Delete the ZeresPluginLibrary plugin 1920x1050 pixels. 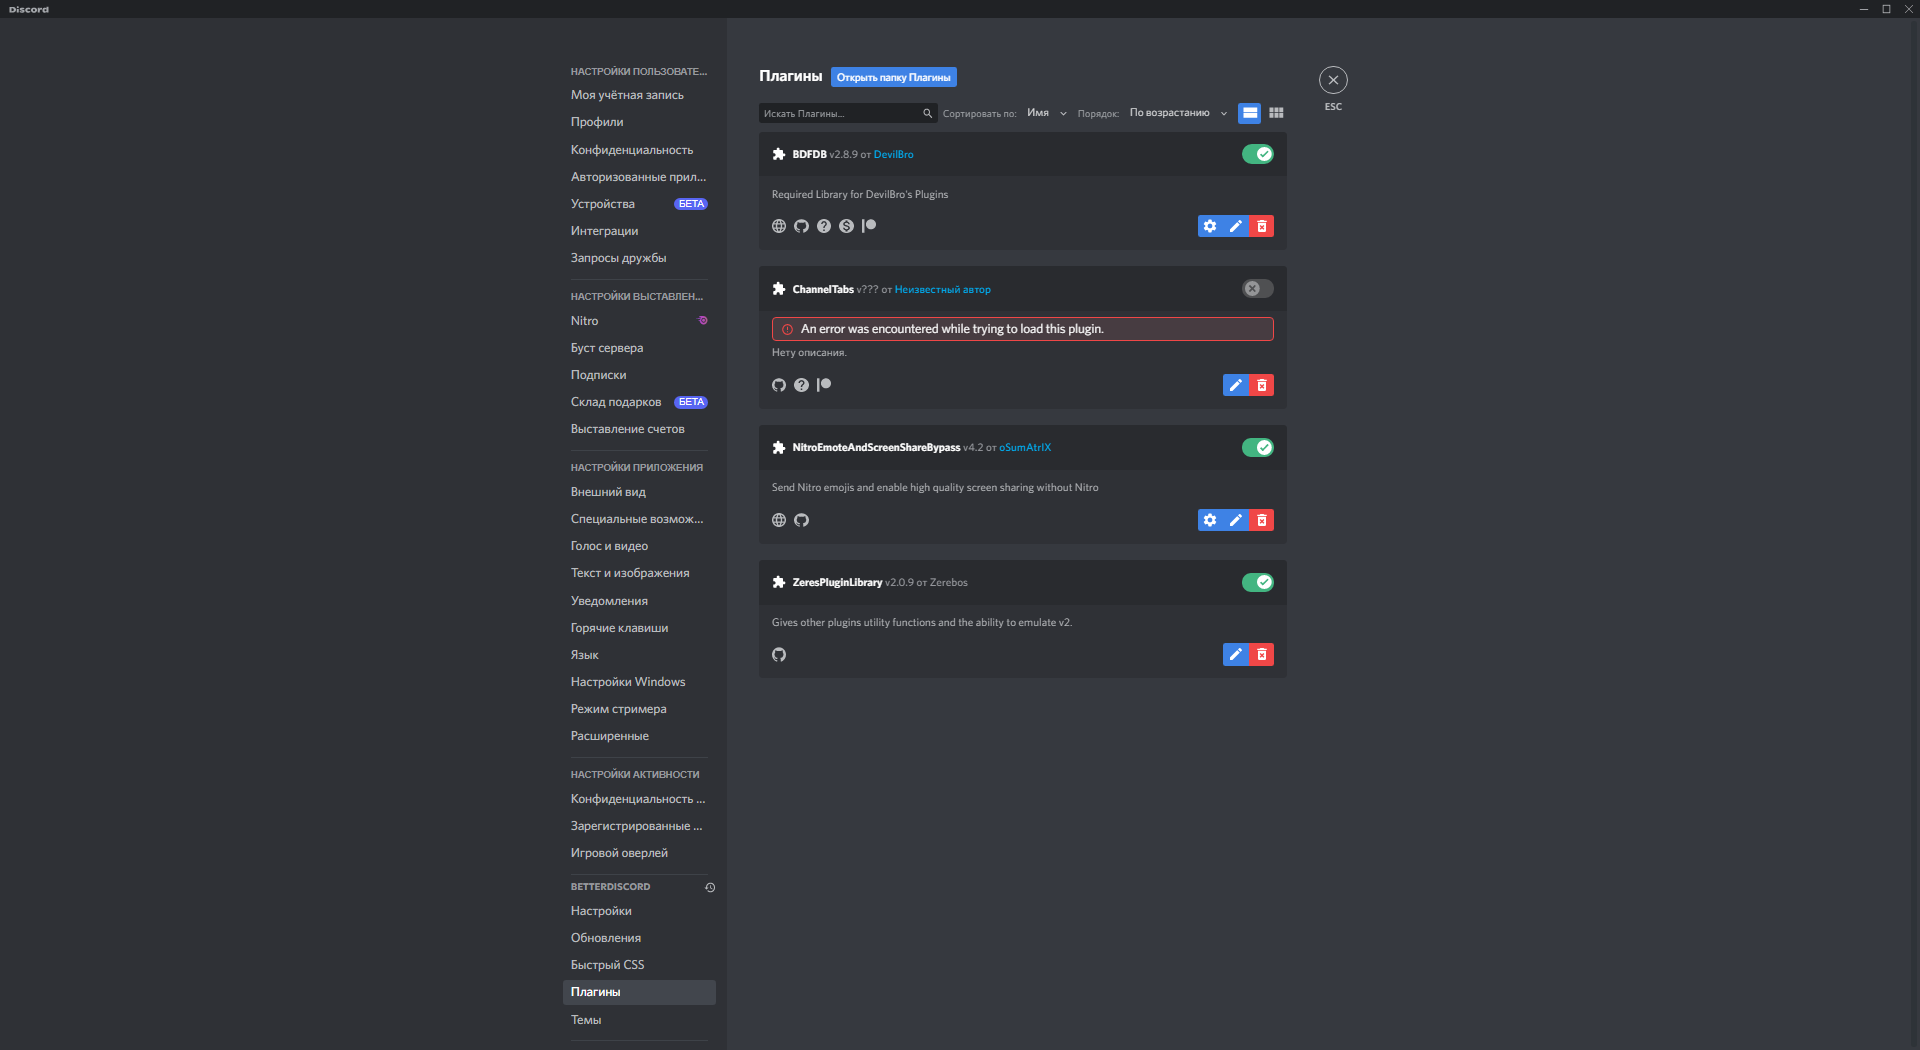(x=1262, y=654)
